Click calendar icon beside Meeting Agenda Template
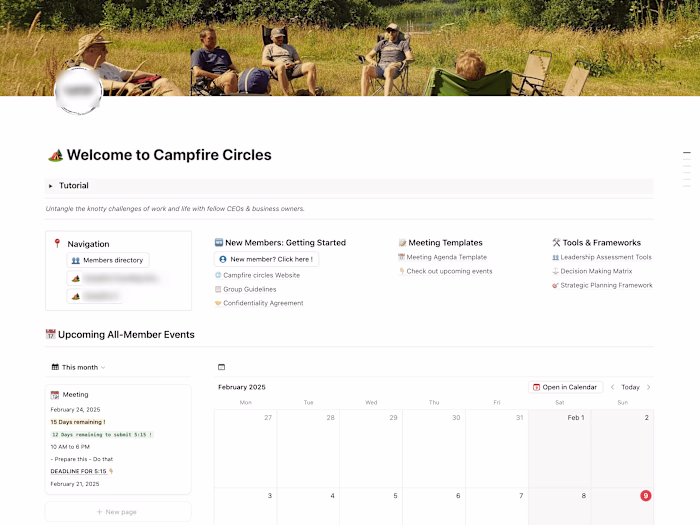This screenshot has width=700, height=525. point(401,257)
